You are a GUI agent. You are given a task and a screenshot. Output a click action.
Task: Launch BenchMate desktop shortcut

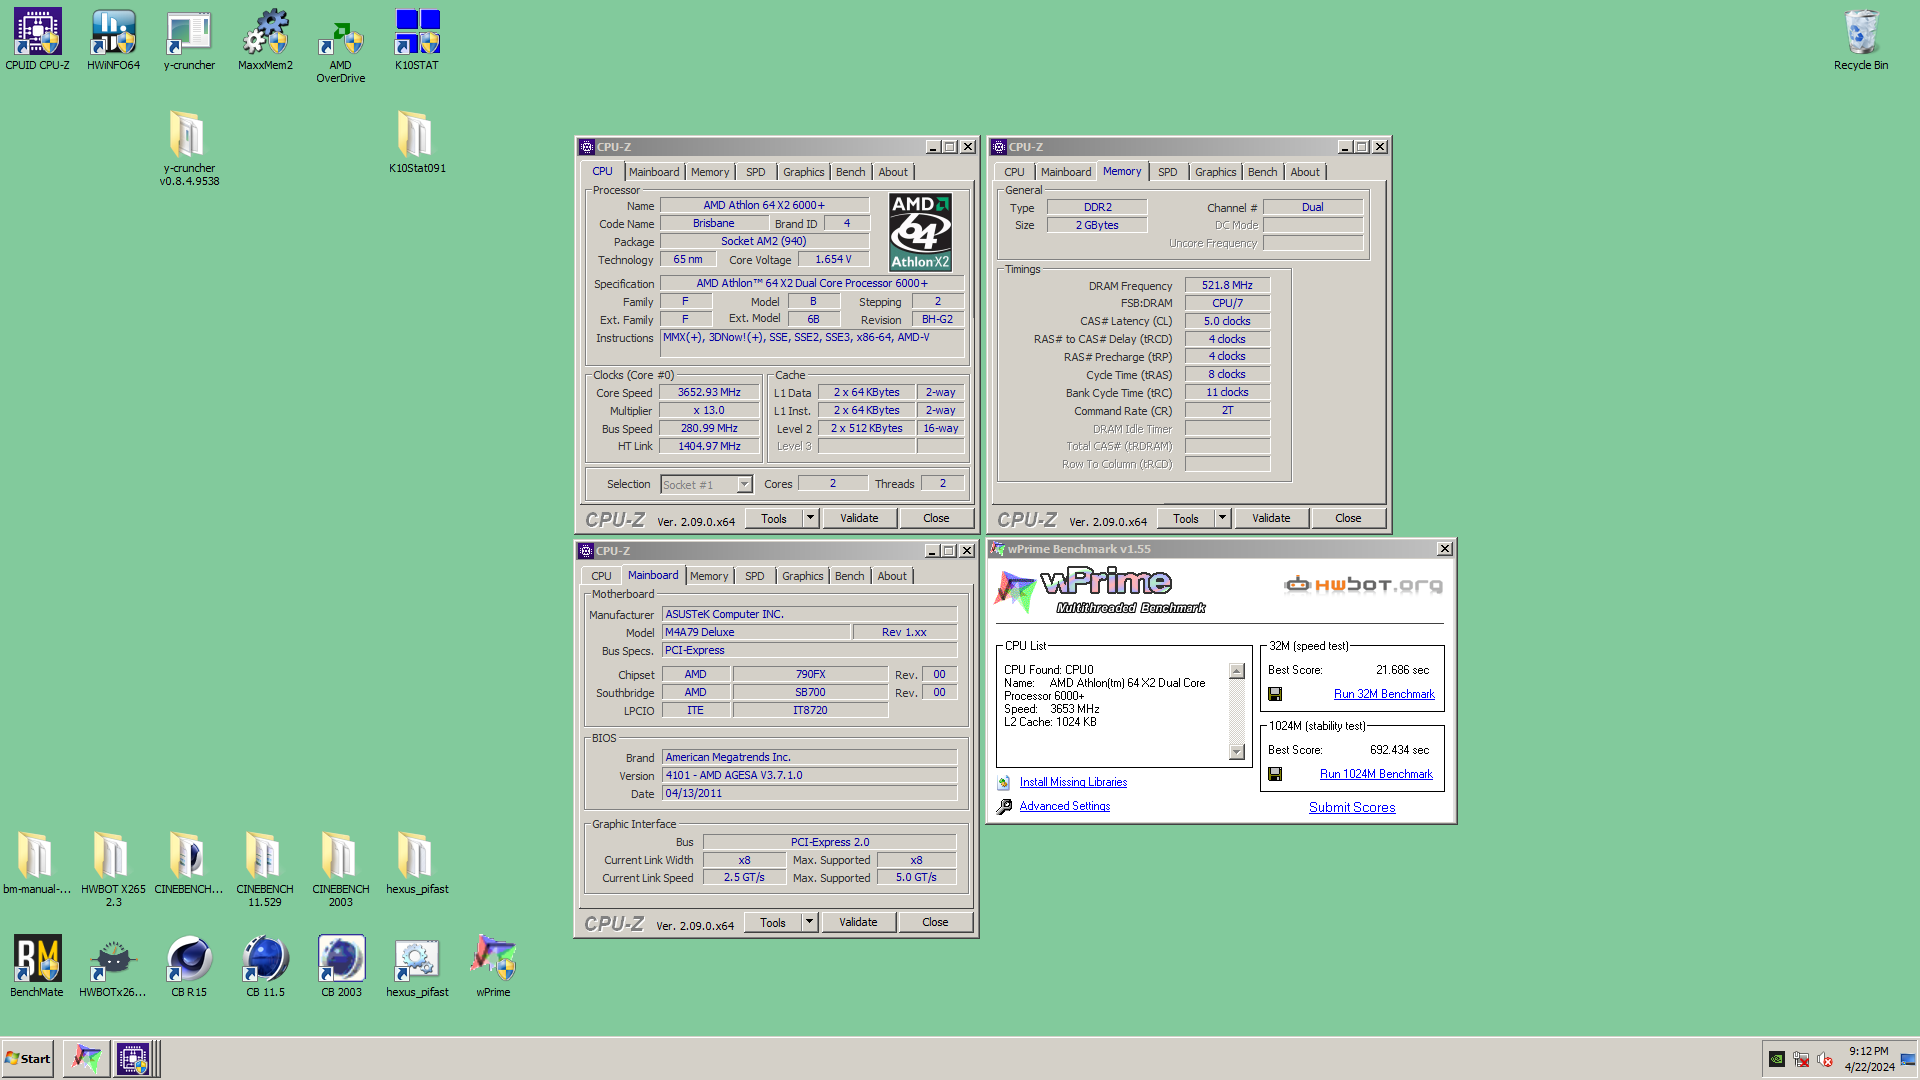click(x=37, y=966)
